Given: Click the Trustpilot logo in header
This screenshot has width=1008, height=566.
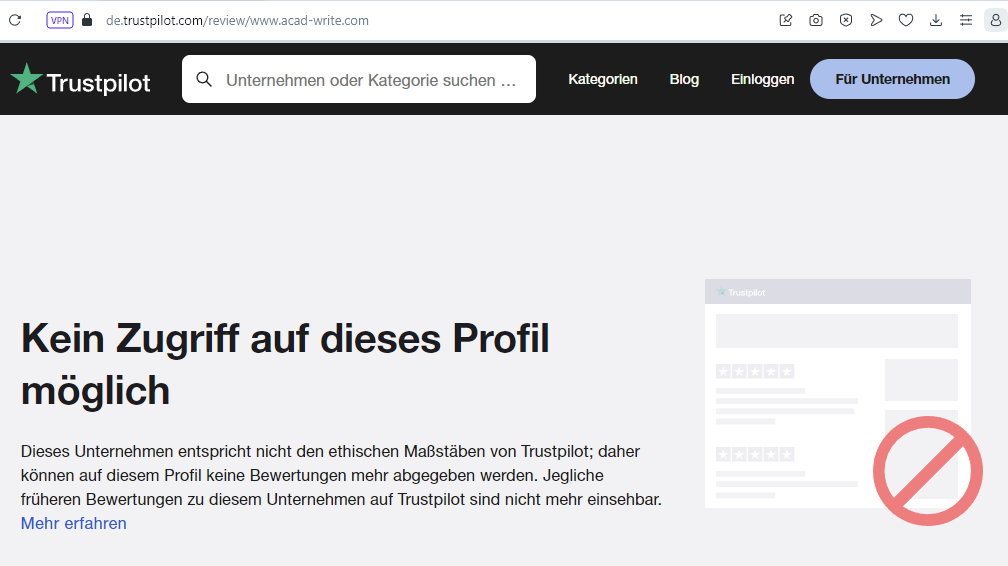Looking at the screenshot, I should point(80,80).
